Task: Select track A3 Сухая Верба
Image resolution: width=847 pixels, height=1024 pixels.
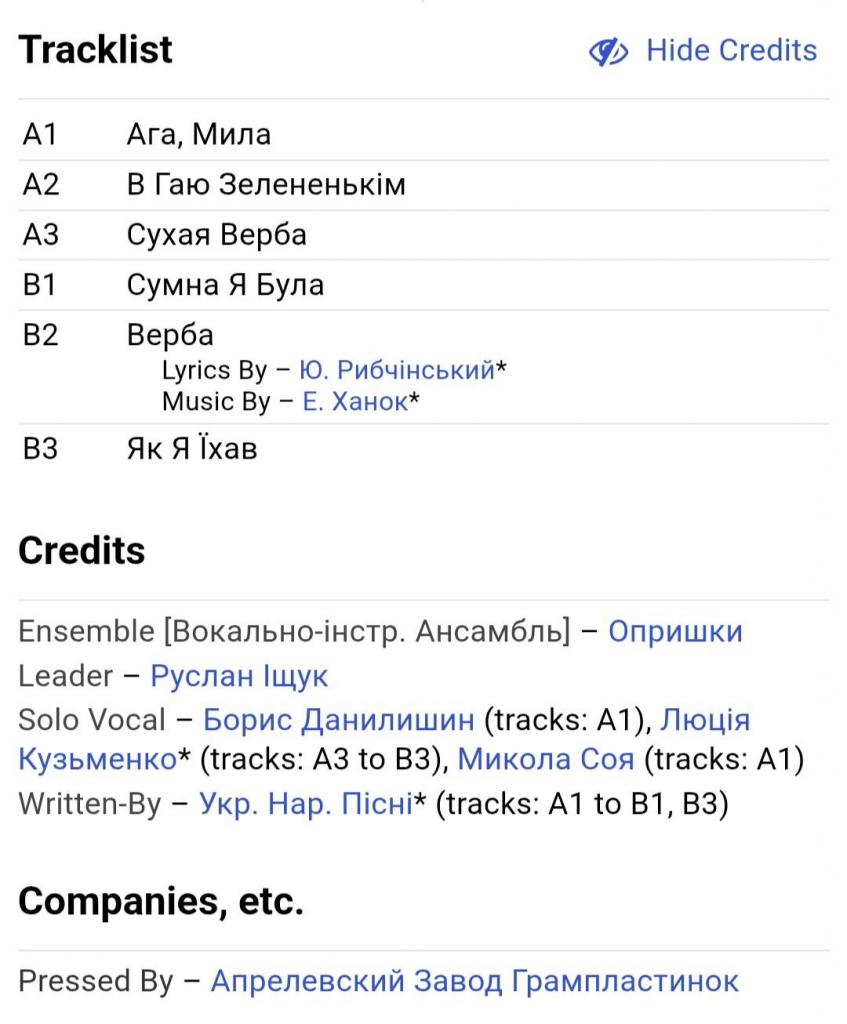Action: point(423,235)
